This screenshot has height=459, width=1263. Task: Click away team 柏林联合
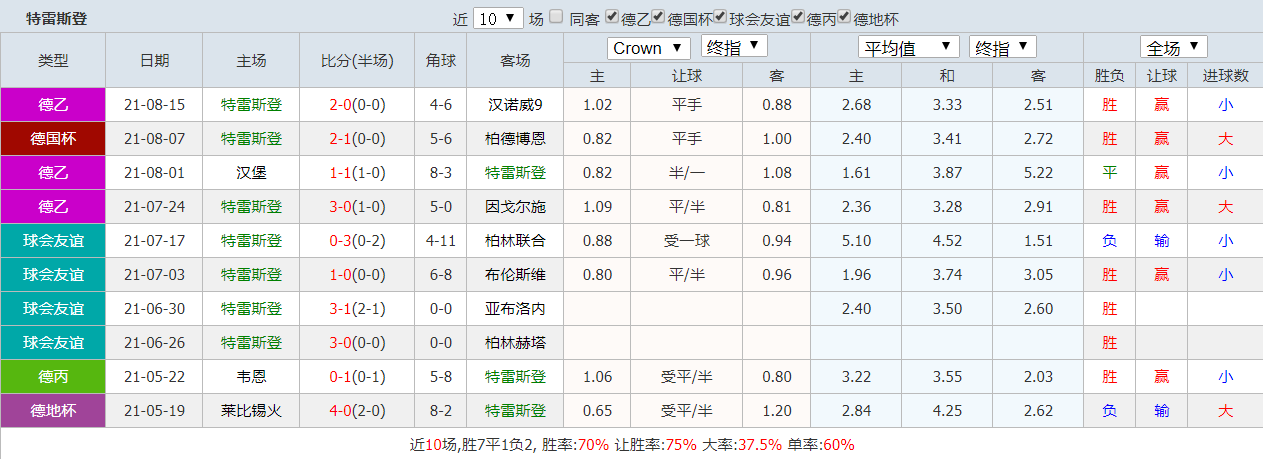(515, 240)
